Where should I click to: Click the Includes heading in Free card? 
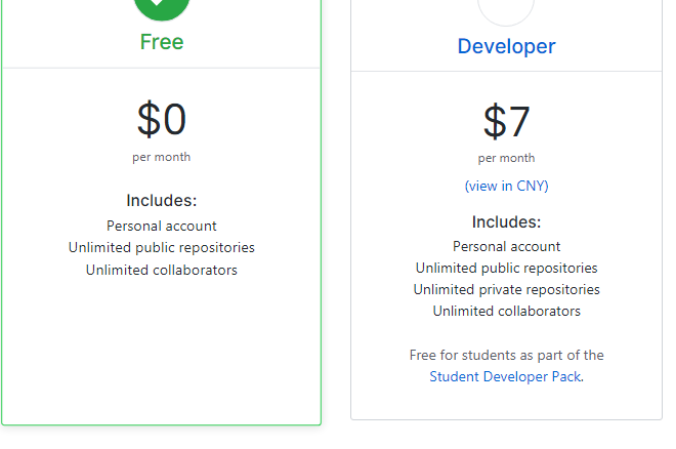[162, 201]
